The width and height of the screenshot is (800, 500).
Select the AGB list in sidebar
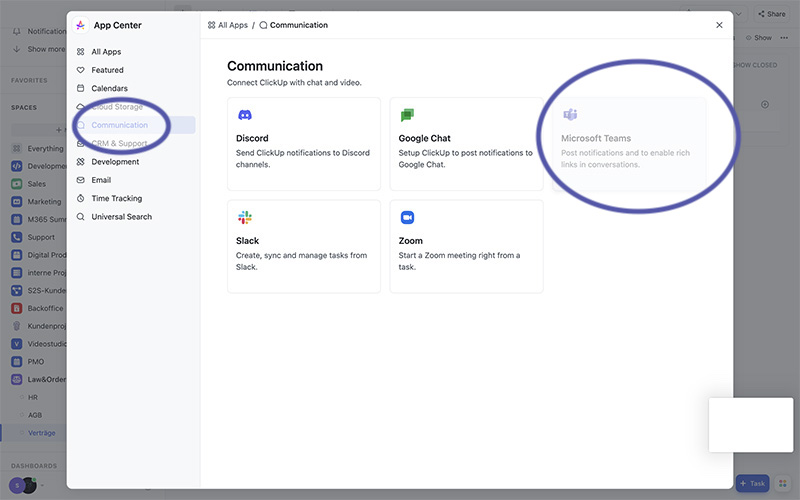pos(35,415)
